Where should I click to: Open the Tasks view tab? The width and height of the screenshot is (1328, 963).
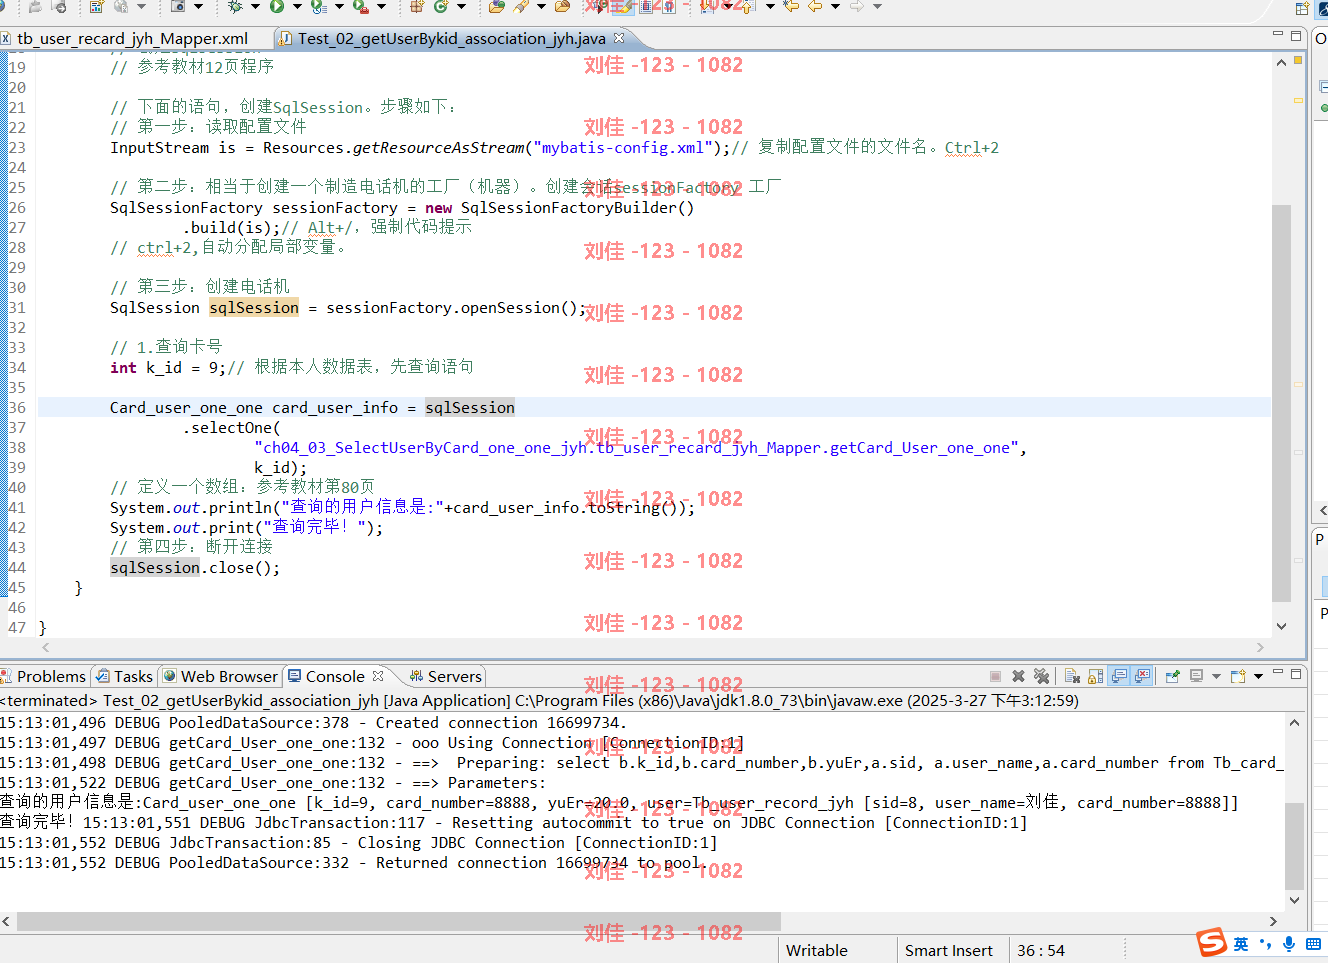tap(124, 677)
